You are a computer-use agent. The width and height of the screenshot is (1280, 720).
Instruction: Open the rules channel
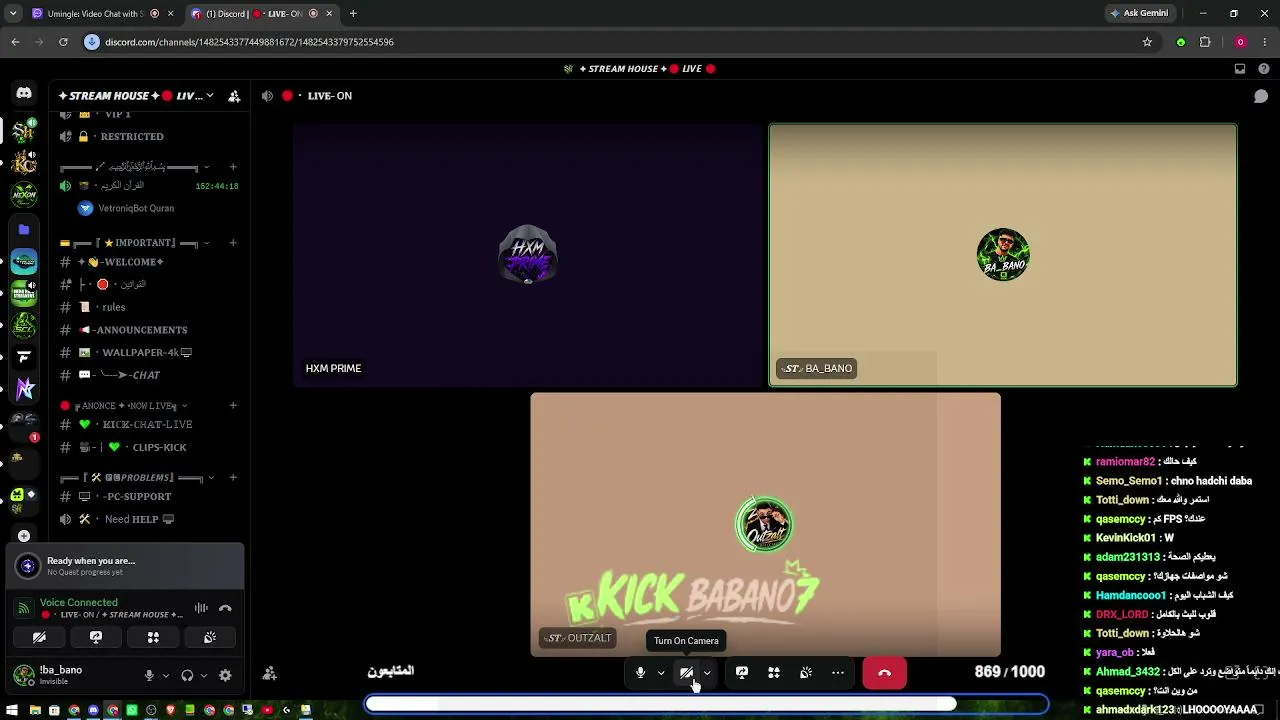click(x=148, y=307)
